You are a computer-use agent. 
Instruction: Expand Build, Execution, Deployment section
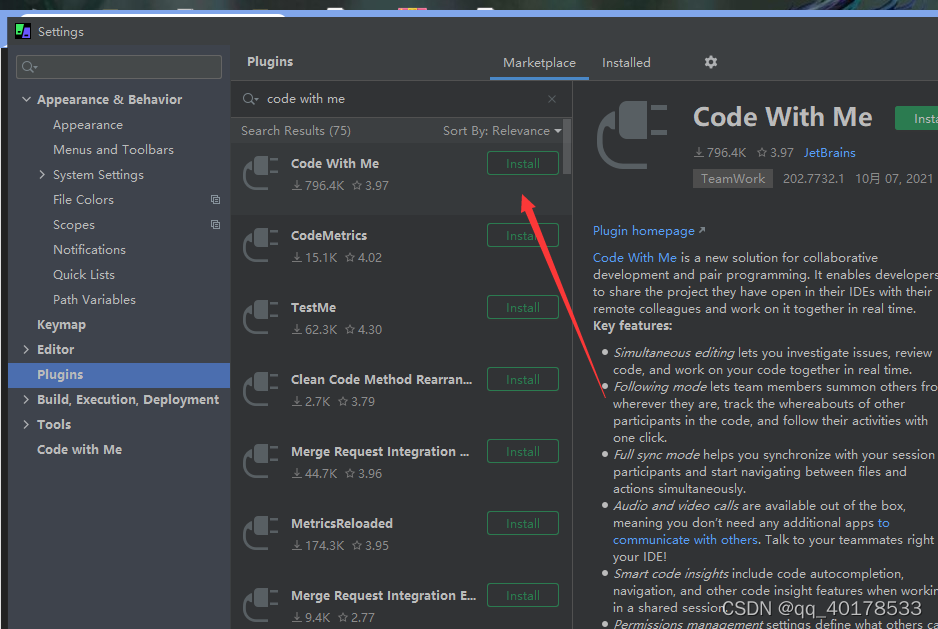click(26, 399)
